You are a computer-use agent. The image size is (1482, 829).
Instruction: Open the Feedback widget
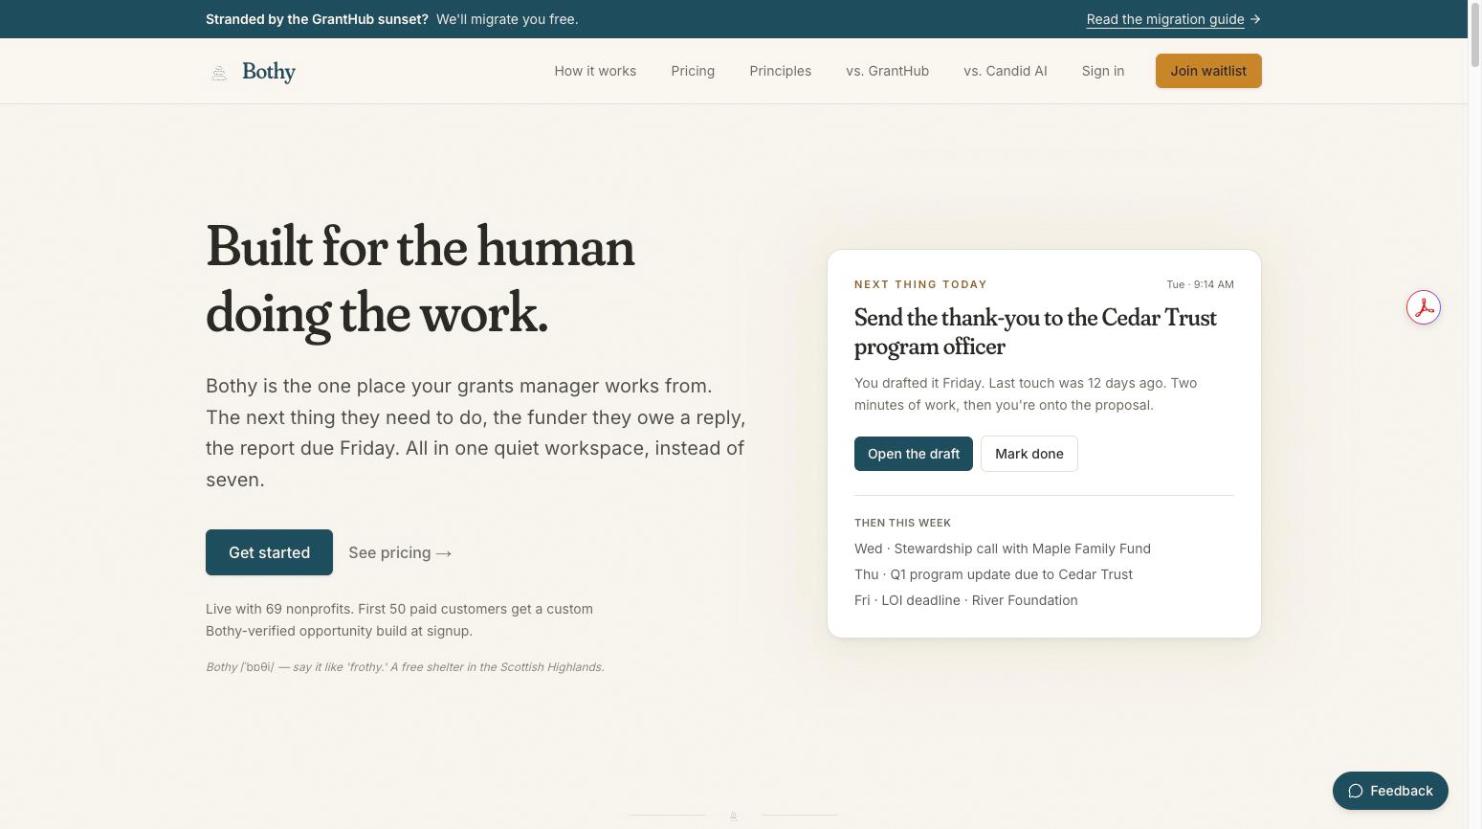(1390, 791)
